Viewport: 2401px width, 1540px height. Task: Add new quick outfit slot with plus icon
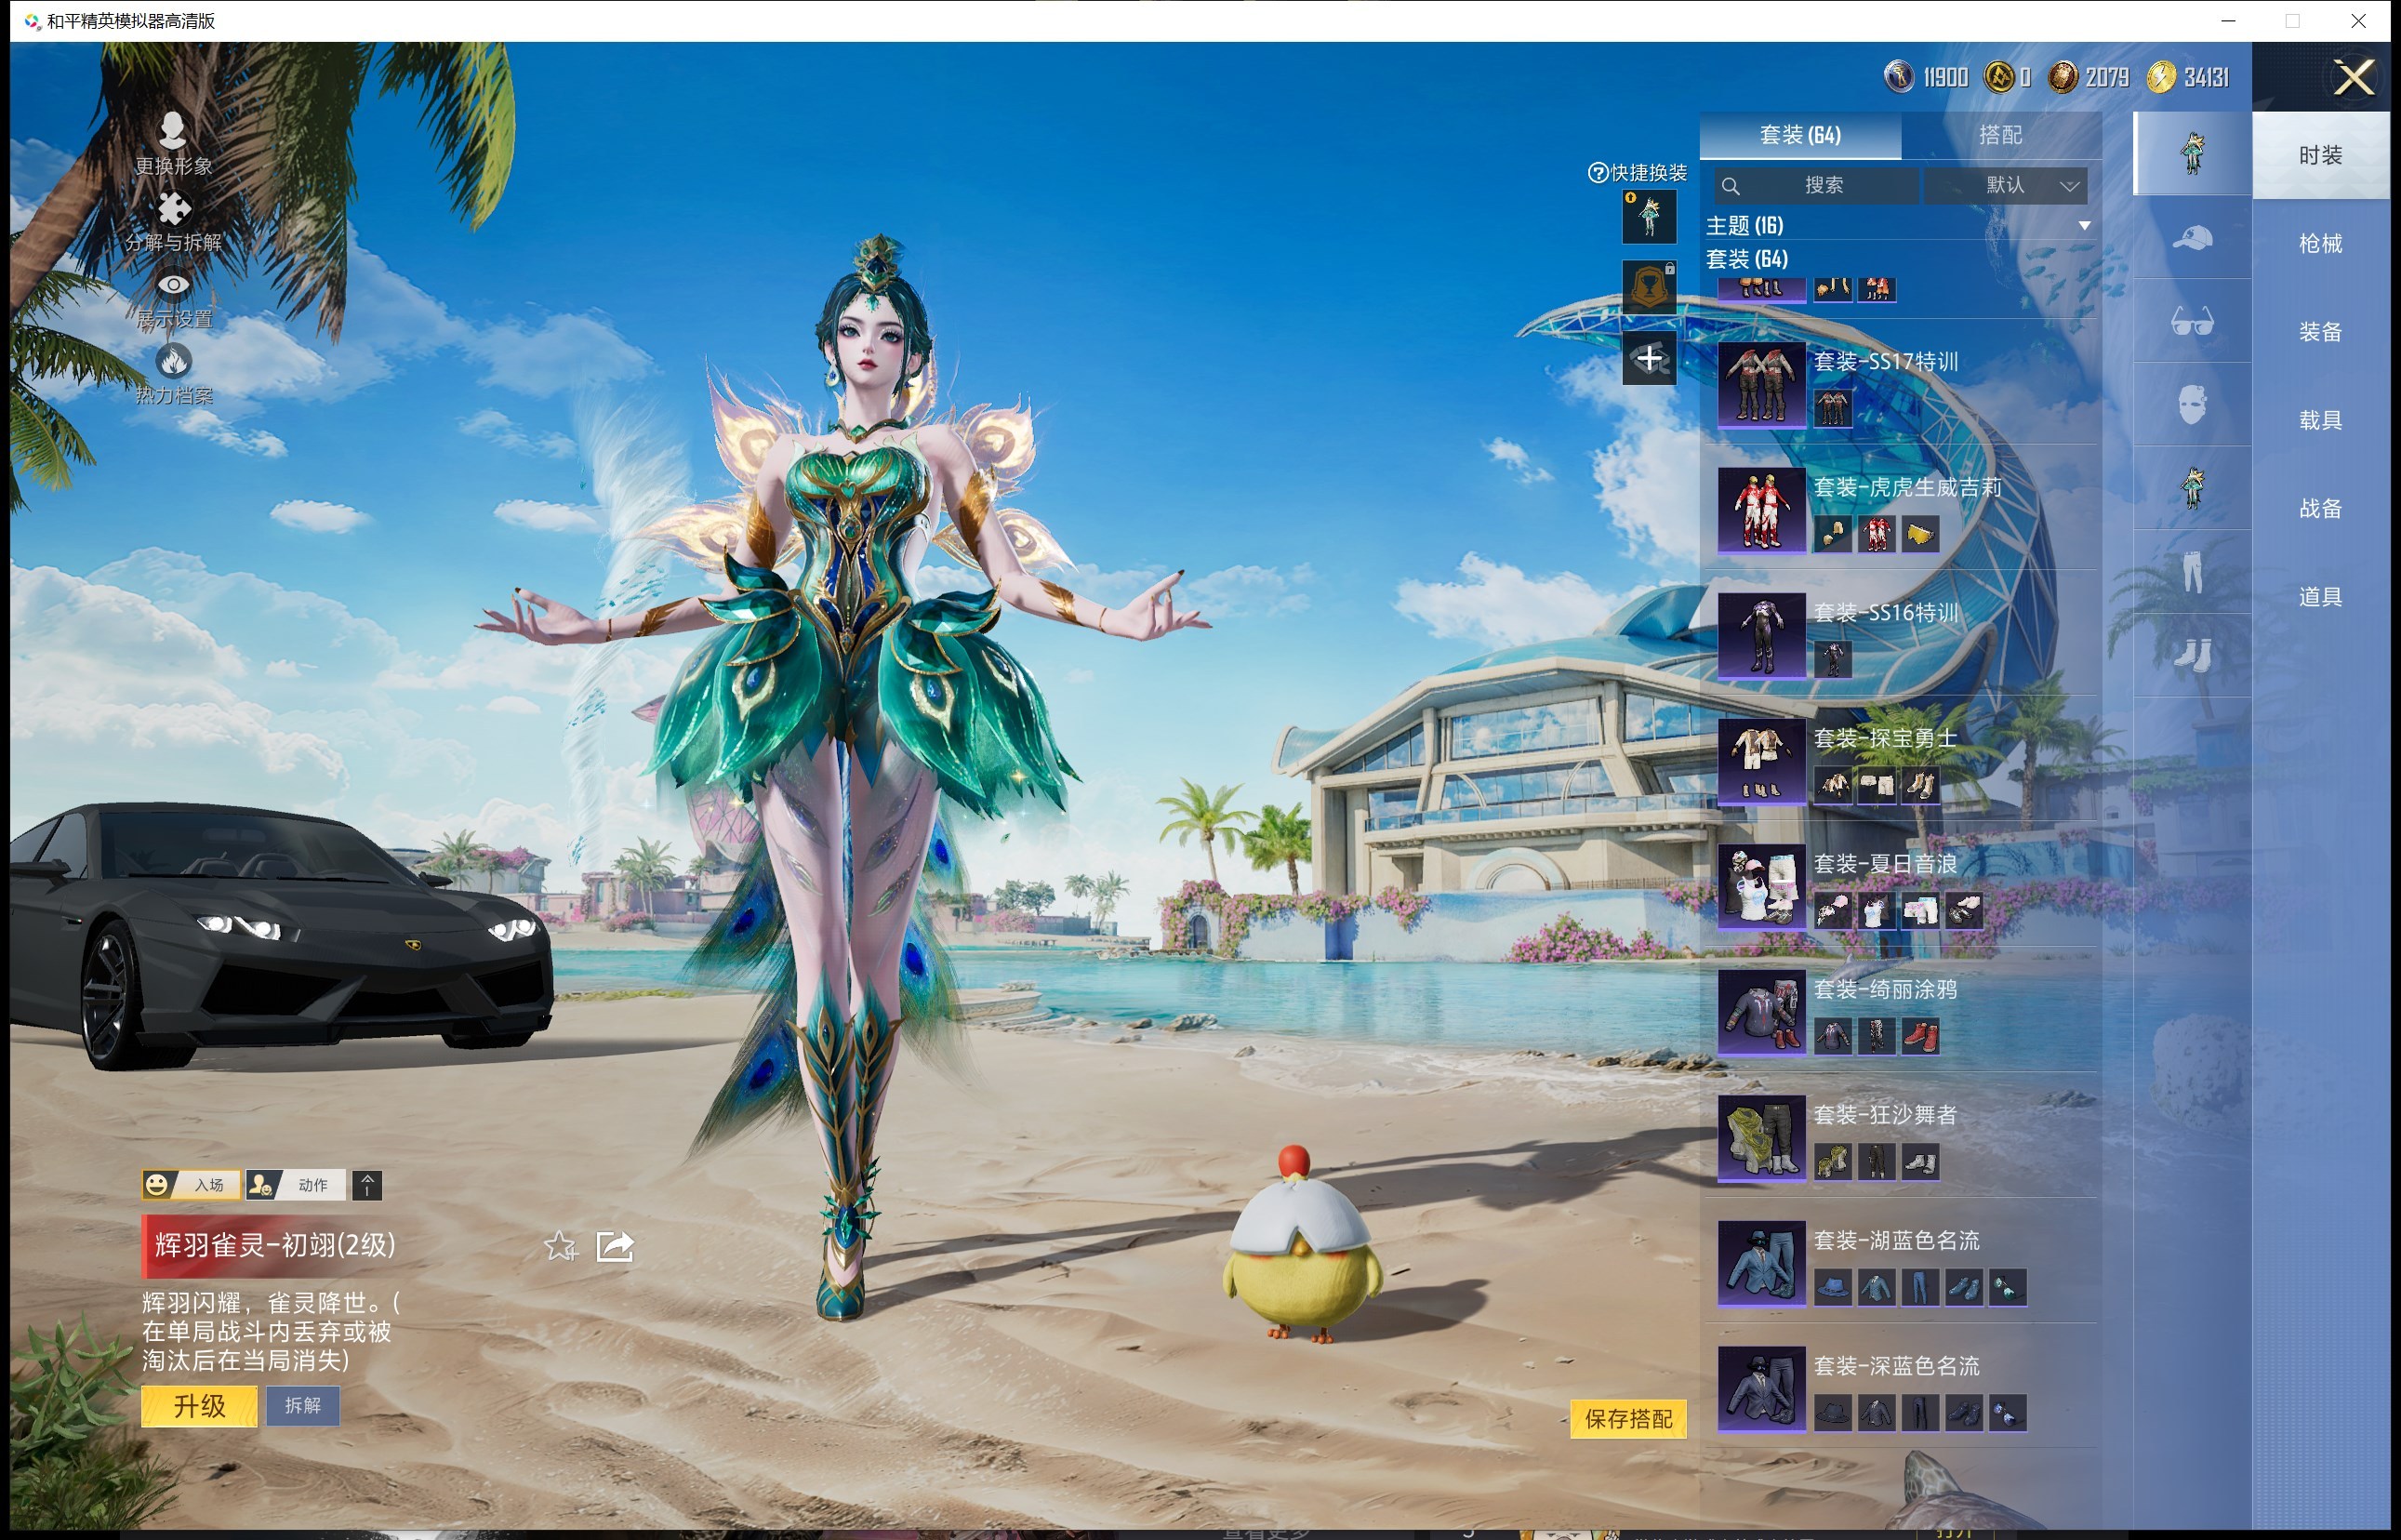point(1649,358)
